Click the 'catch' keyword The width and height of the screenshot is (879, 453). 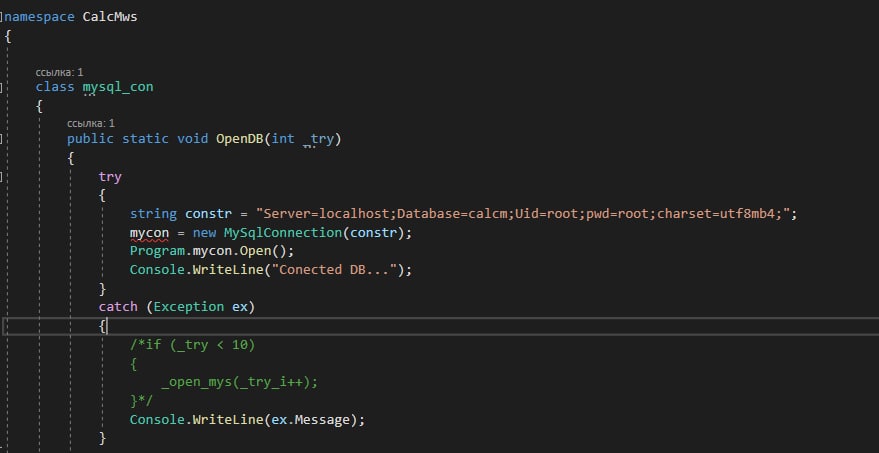118,307
